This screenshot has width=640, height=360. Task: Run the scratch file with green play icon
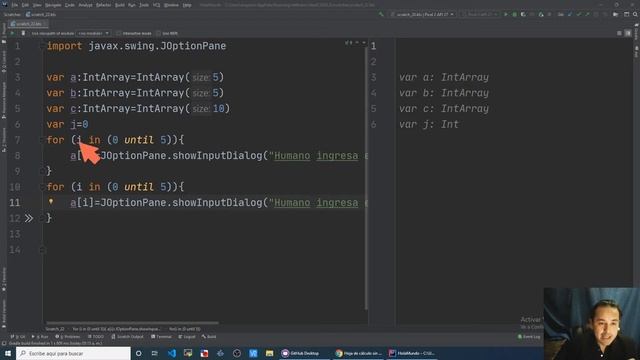click(12, 33)
